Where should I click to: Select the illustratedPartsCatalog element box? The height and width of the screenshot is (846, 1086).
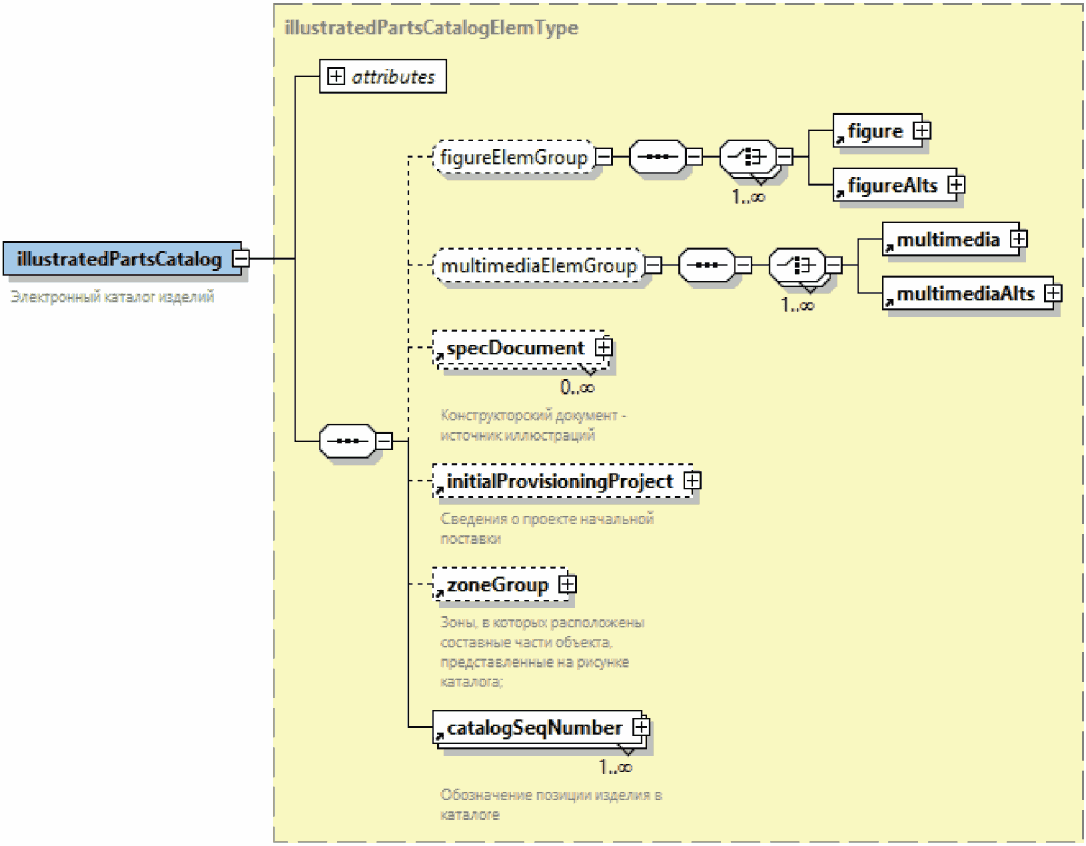(x=118, y=259)
